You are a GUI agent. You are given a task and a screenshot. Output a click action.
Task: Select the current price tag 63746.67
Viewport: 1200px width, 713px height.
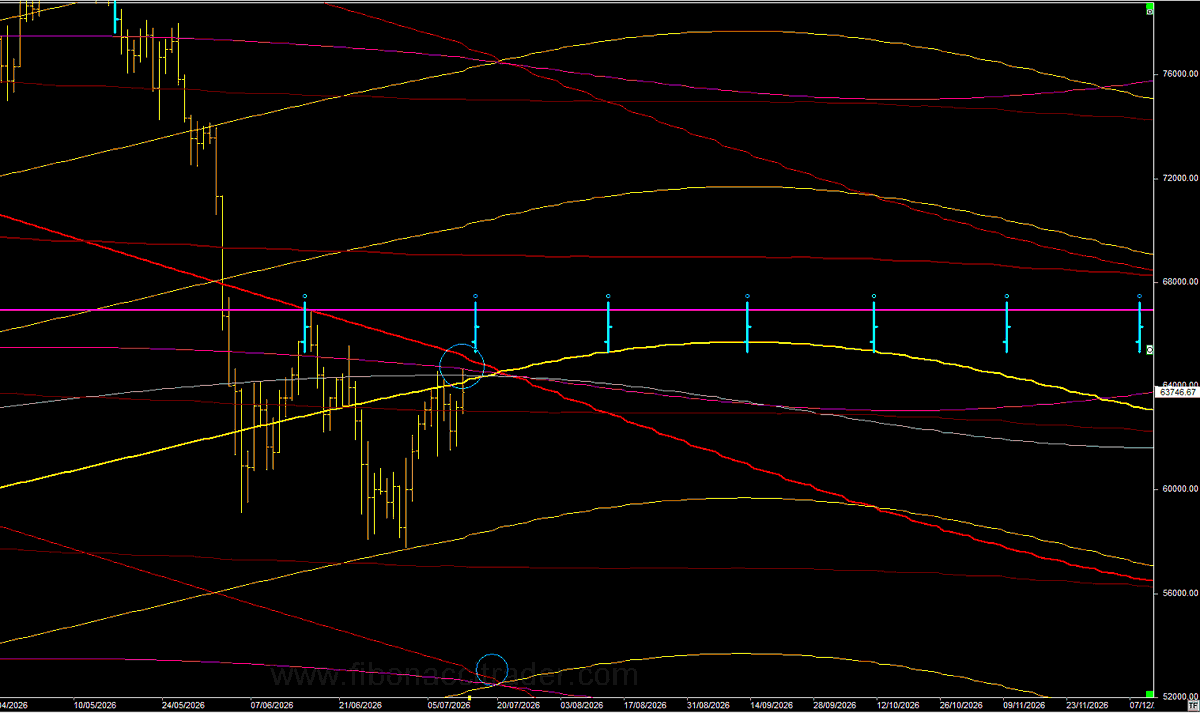click(x=1177, y=393)
